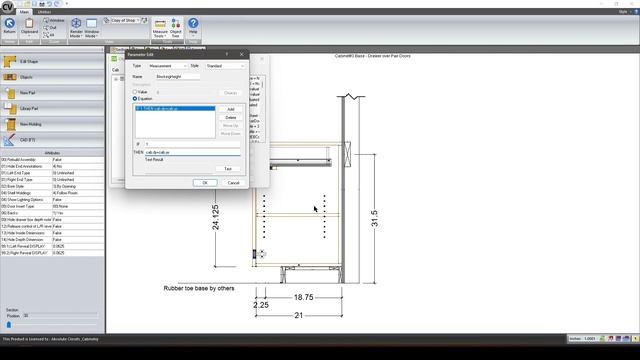Viewport: 640px width, 360px height.
Task: Click the THEN equation input field
Action: click(x=192, y=152)
